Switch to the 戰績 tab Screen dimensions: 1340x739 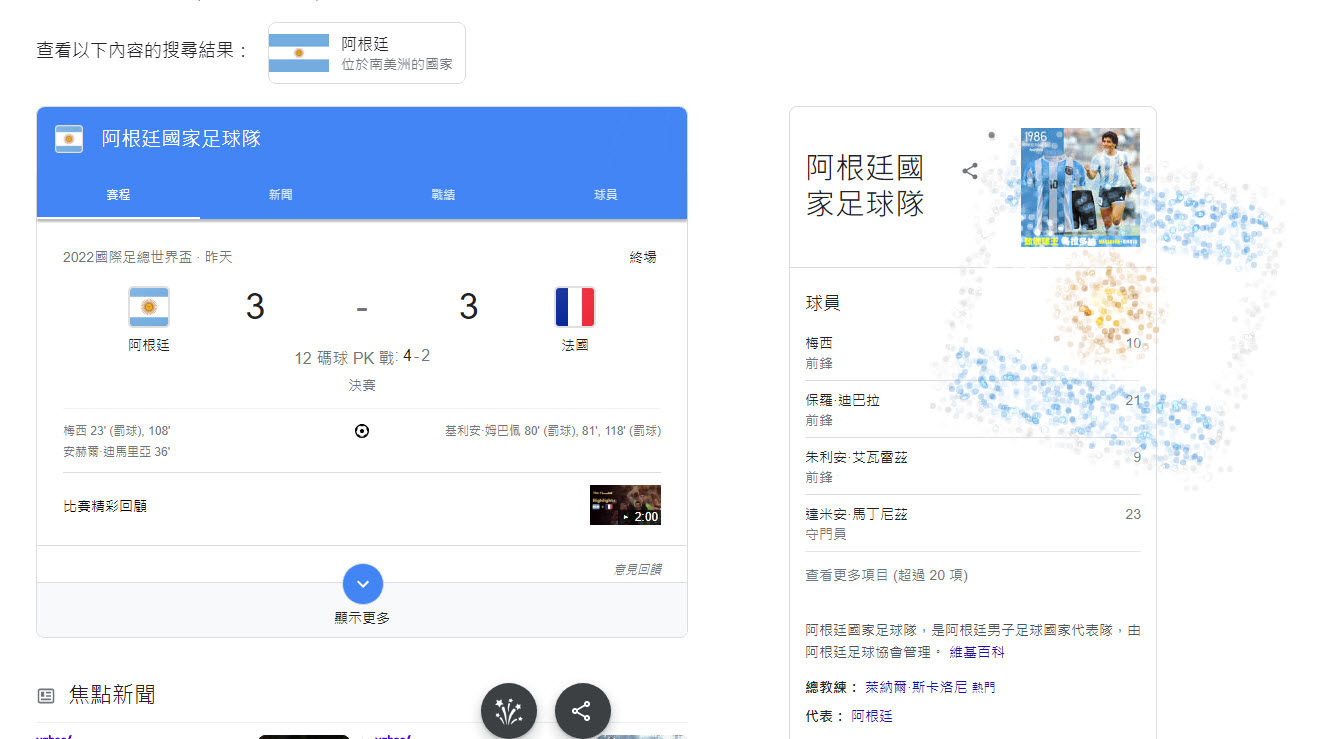tap(443, 195)
